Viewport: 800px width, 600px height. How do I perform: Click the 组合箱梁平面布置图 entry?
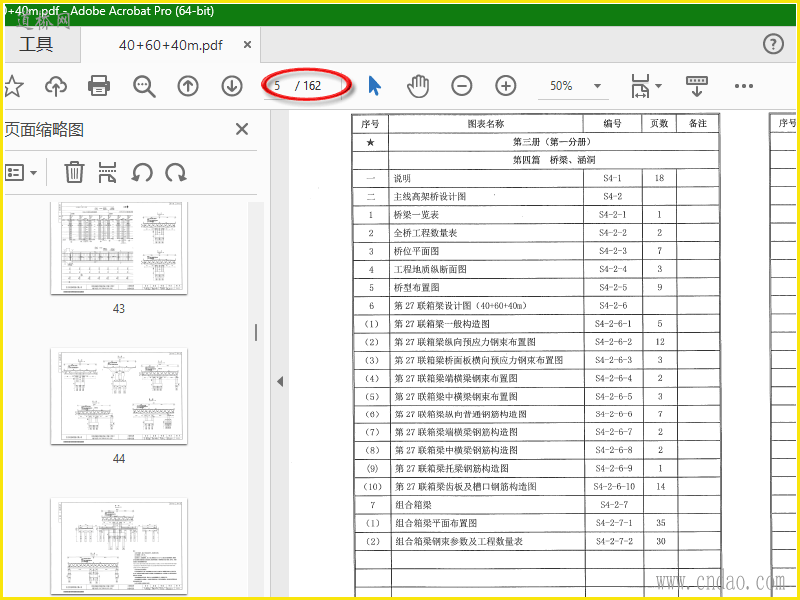click(x=436, y=523)
